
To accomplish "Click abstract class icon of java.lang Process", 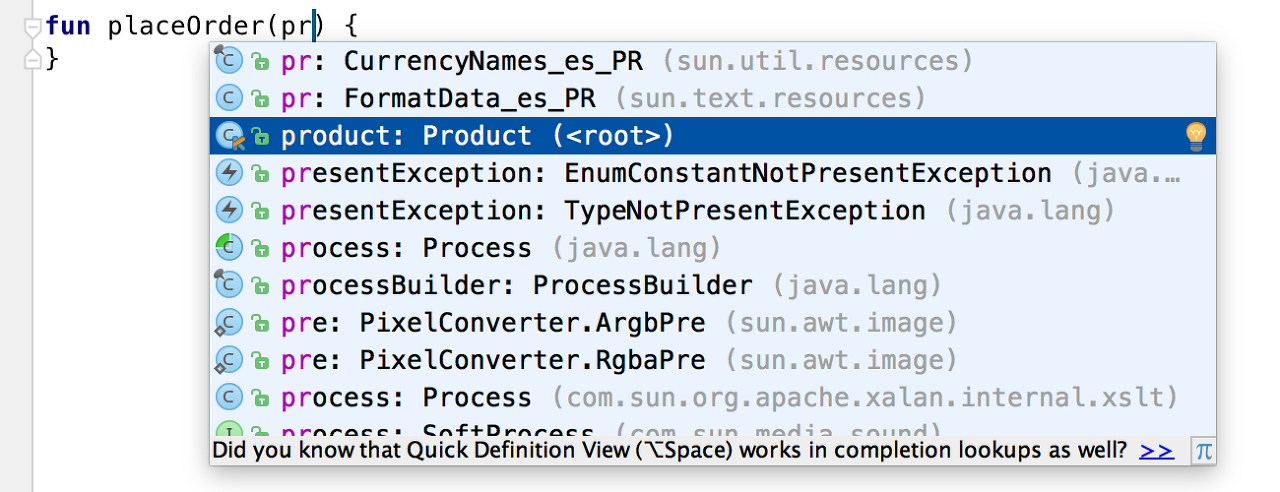I will pos(230,248).
